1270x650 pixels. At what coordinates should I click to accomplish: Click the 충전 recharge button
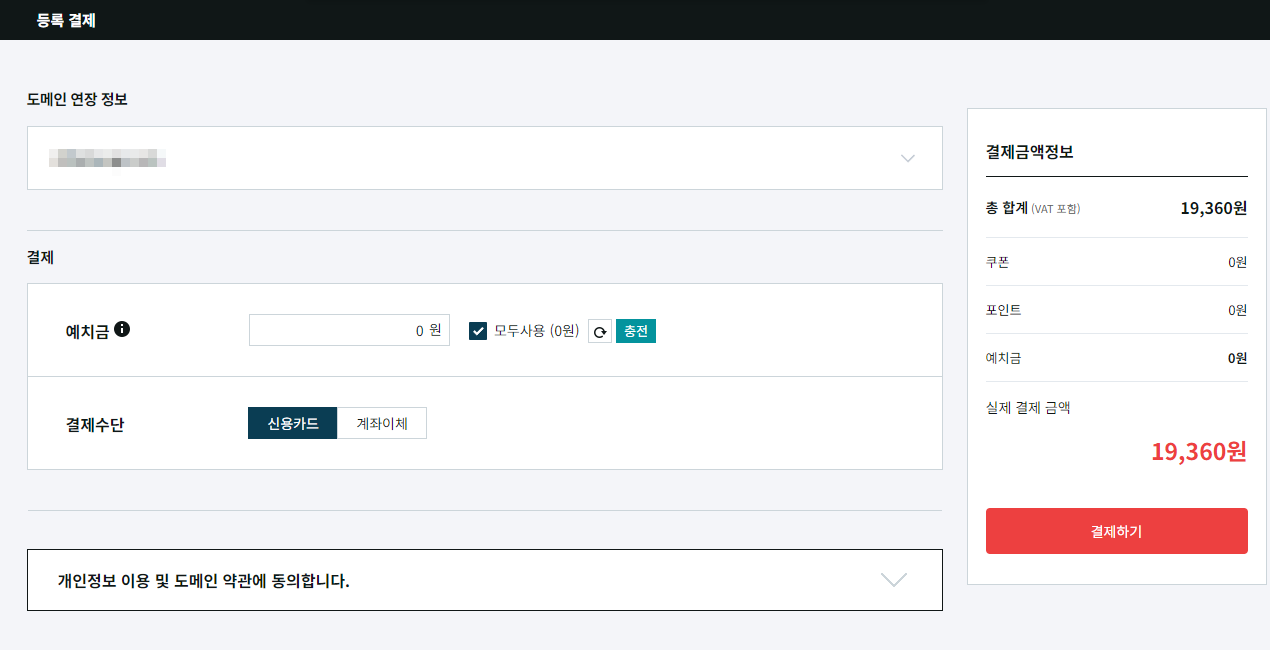636,330
